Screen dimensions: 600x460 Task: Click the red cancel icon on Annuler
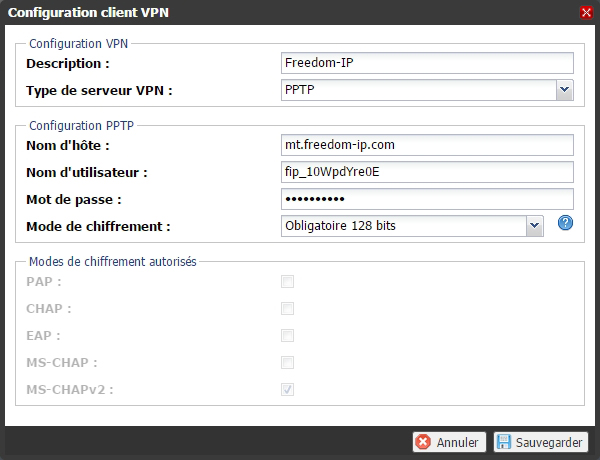pyautogui.click(x=424, y=441)
